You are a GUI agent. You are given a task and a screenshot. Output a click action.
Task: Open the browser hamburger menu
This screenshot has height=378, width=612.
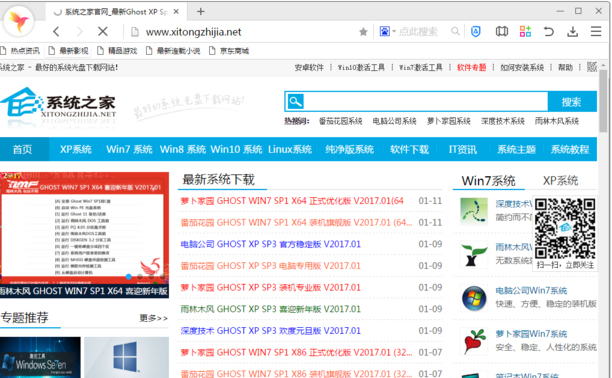click(x=596, y=31)
